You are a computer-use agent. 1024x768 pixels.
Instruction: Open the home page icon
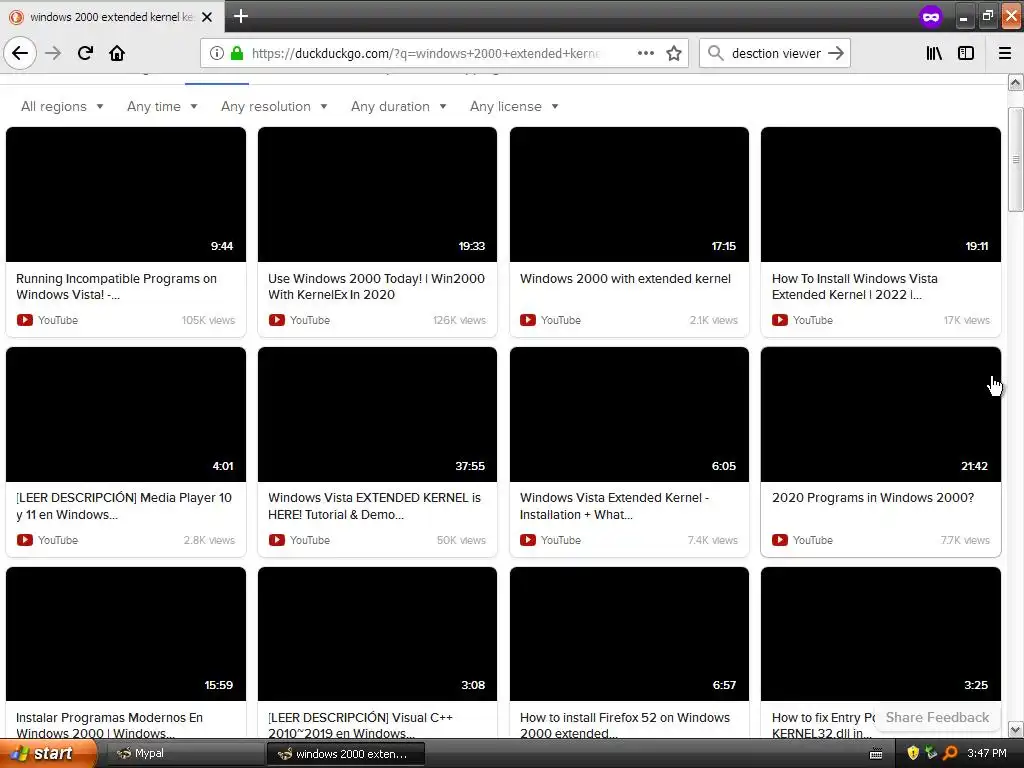tap(117, 53)
